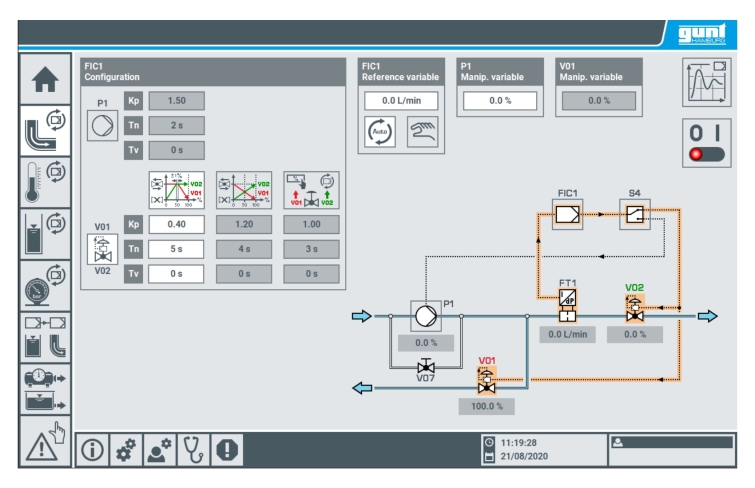The image size is (755, 488).
Task: Switch FIC1 to automatic mode
Action: click(x=380, y=132)
